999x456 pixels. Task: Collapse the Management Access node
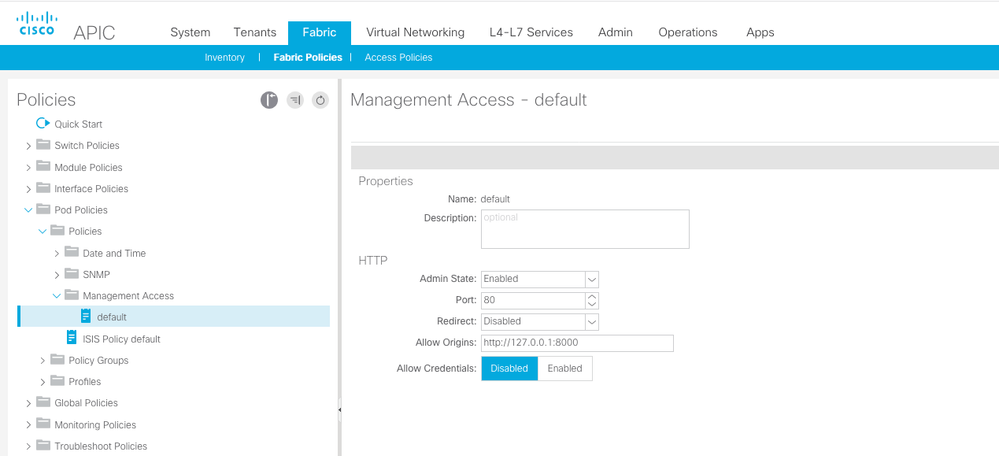click(57, 296)
